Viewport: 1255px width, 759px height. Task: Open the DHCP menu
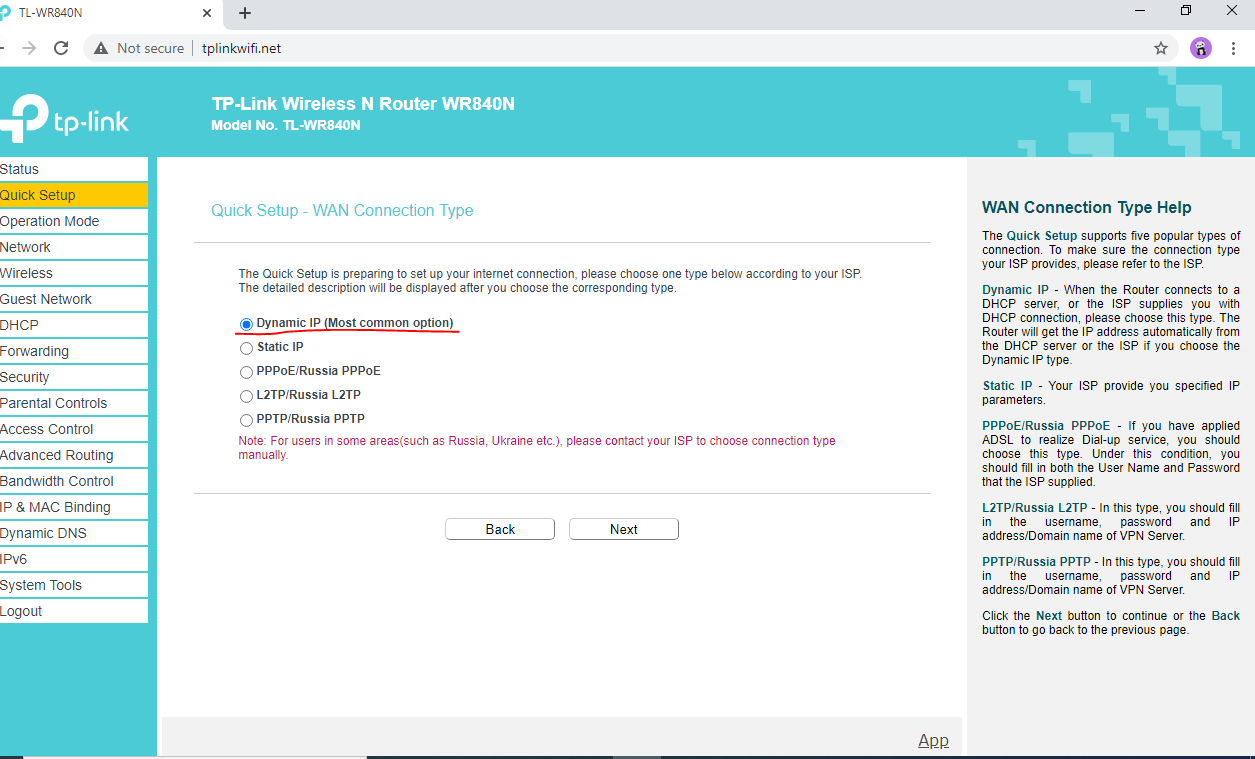click(74, 325)
